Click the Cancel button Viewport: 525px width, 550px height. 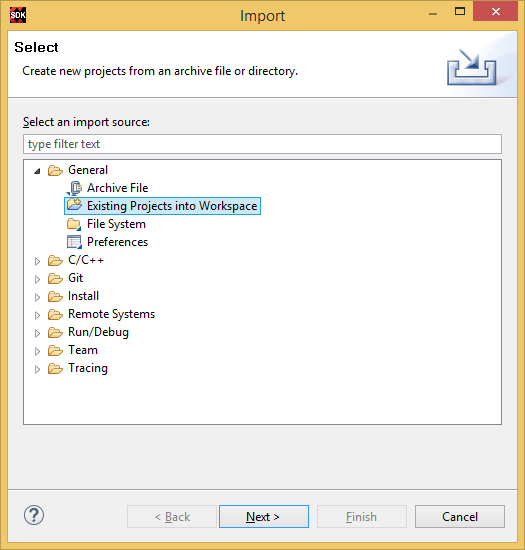pos(460,516)
